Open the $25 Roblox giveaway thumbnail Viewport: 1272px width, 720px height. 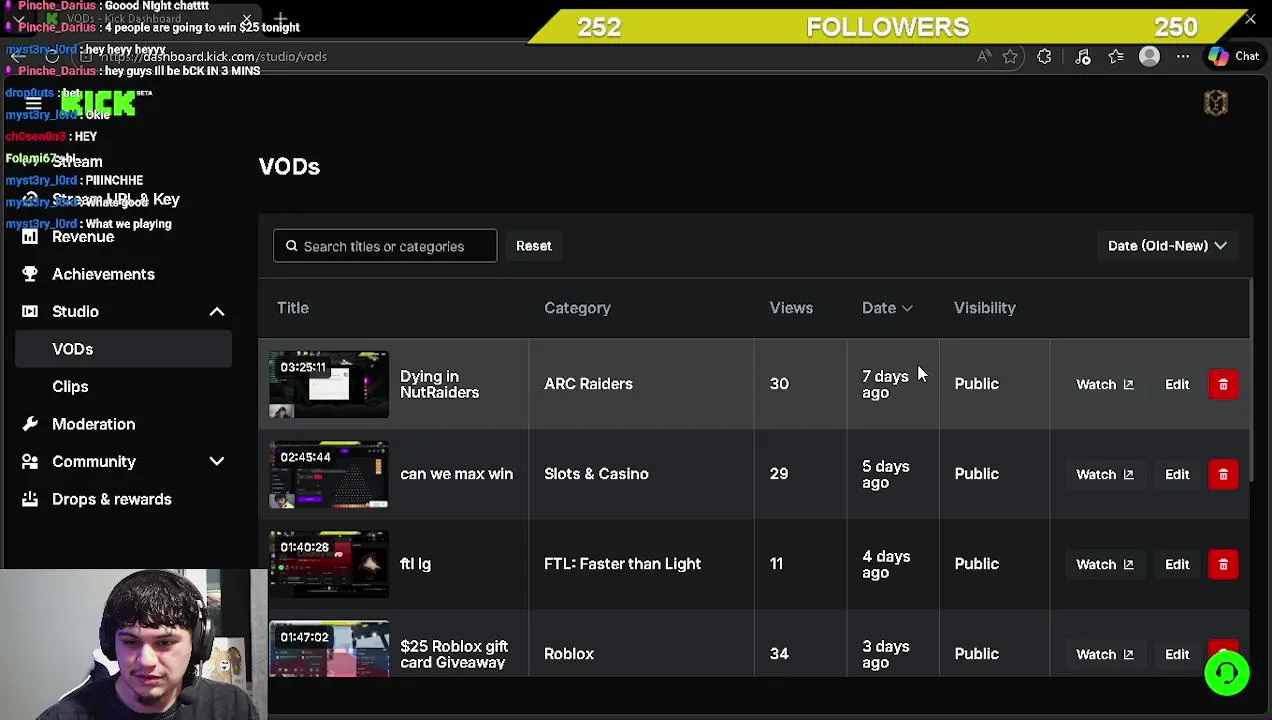point(329,649)
